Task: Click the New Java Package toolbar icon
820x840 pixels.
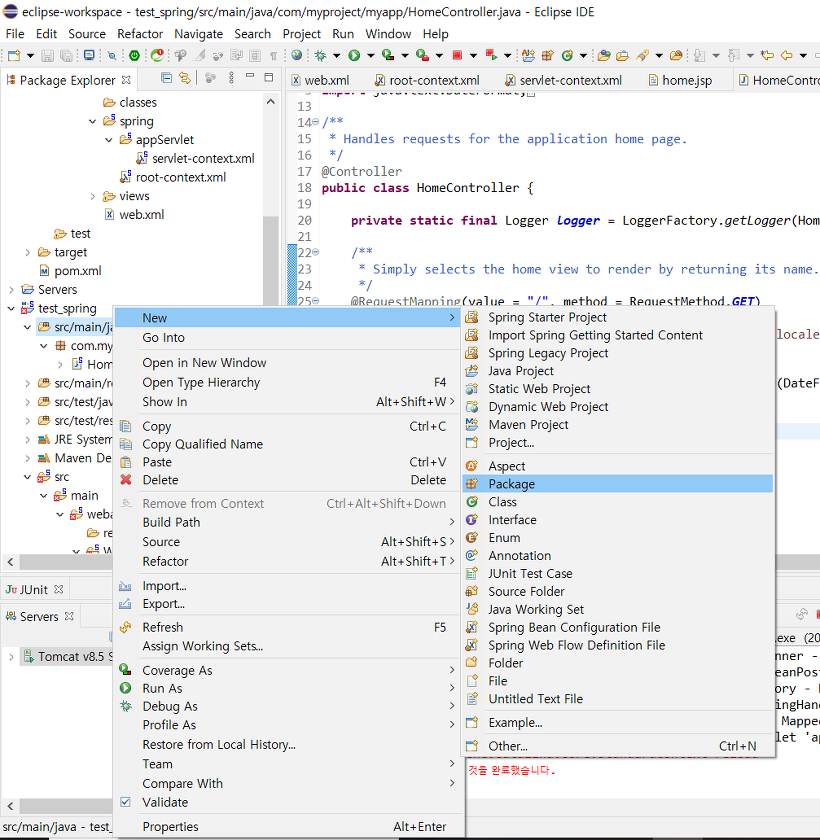Action: point(547,55)
